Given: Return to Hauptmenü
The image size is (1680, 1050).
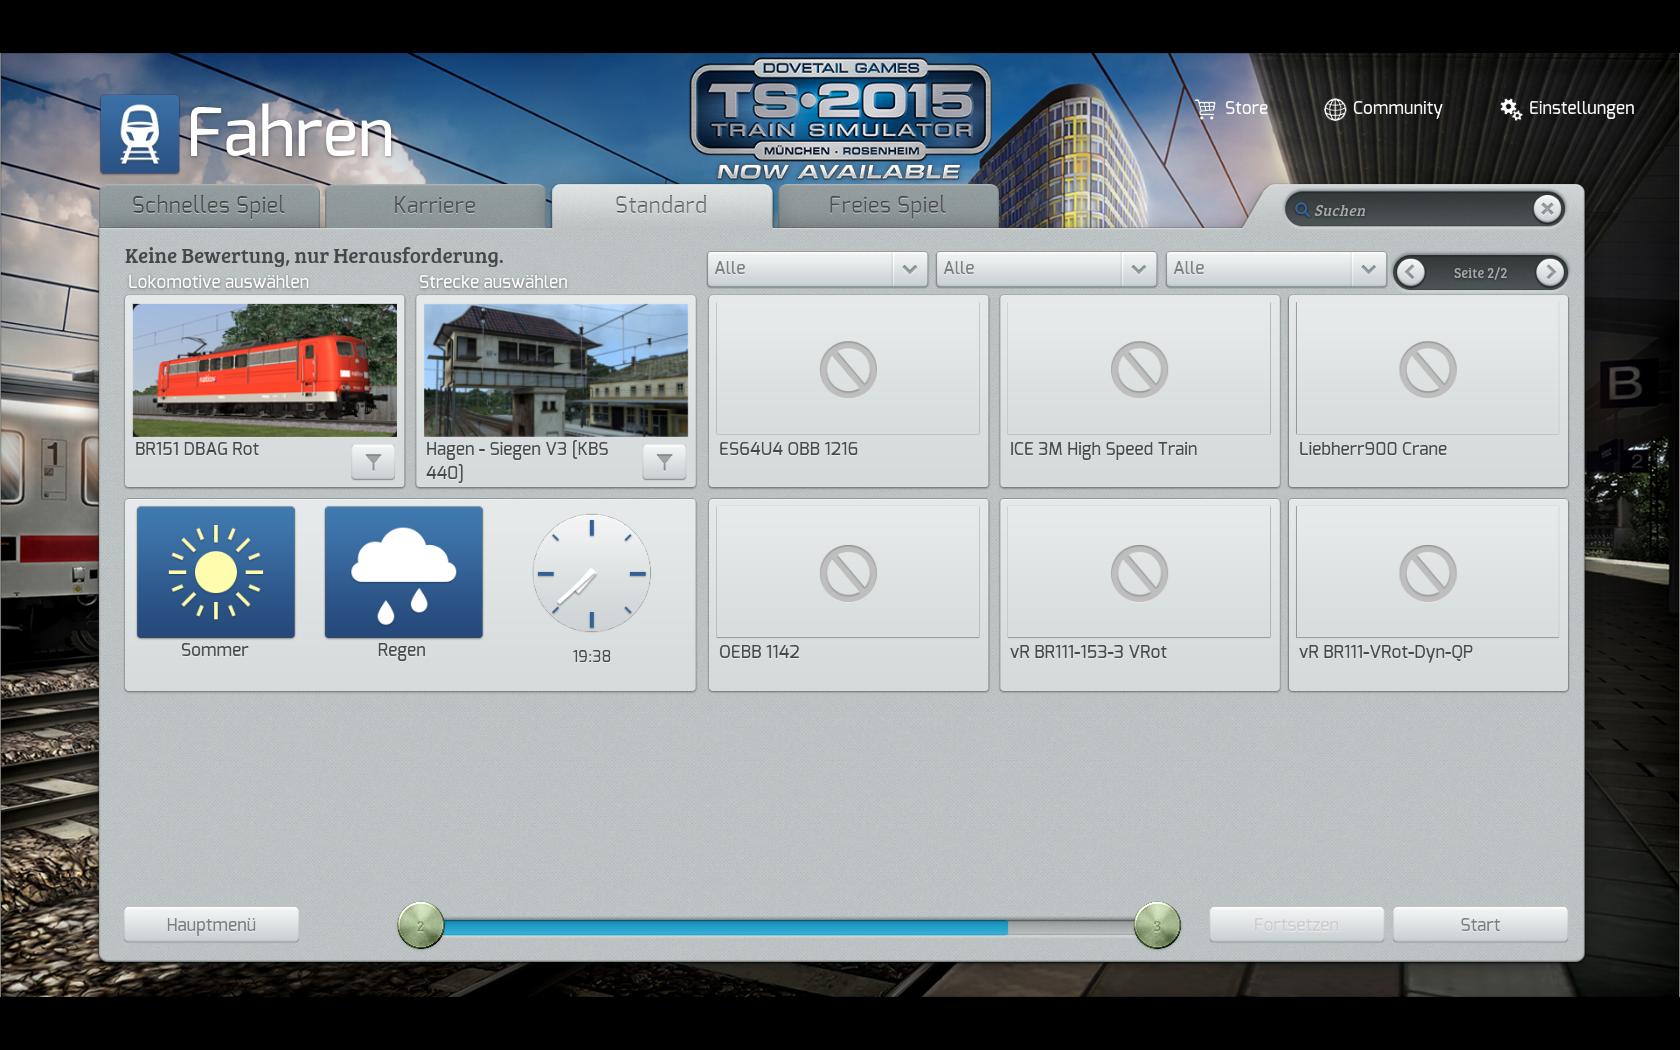Looking at the screenshot, I should [211, 924].
